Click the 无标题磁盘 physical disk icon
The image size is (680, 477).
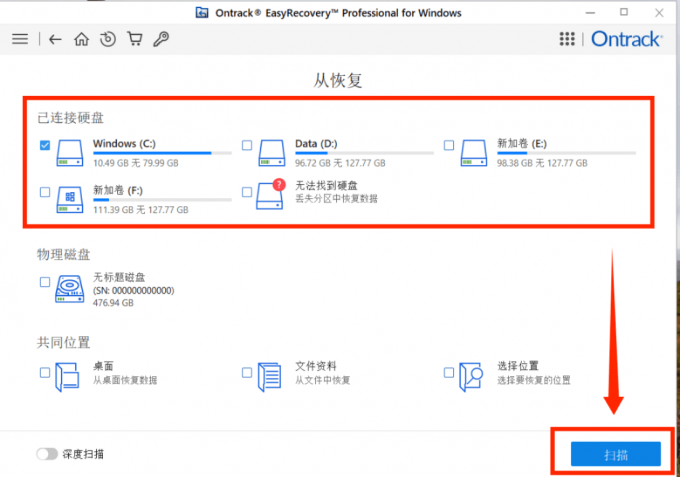[x=69, y=289]
